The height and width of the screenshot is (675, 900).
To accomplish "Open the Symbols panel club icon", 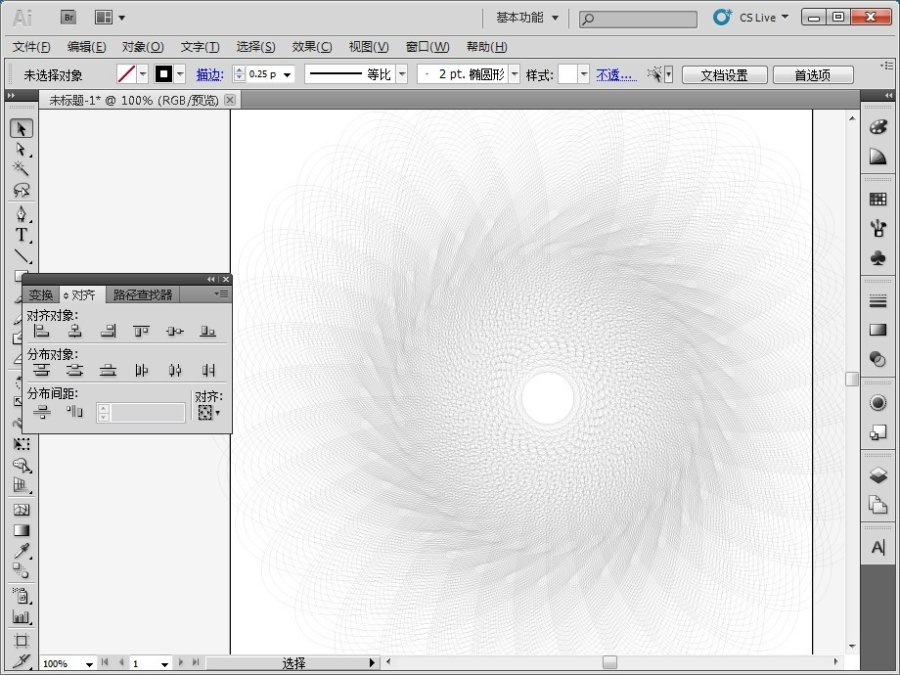I will tap(878, 258).
